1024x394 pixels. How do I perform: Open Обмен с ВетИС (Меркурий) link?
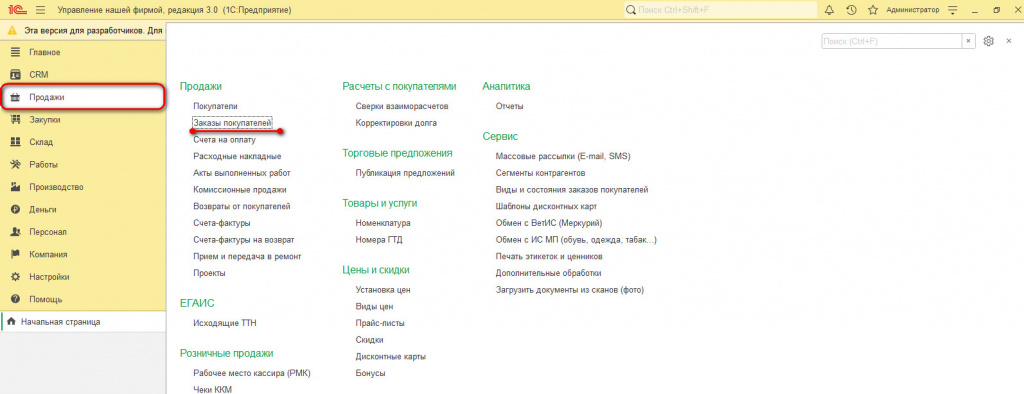tap(549, 223)
